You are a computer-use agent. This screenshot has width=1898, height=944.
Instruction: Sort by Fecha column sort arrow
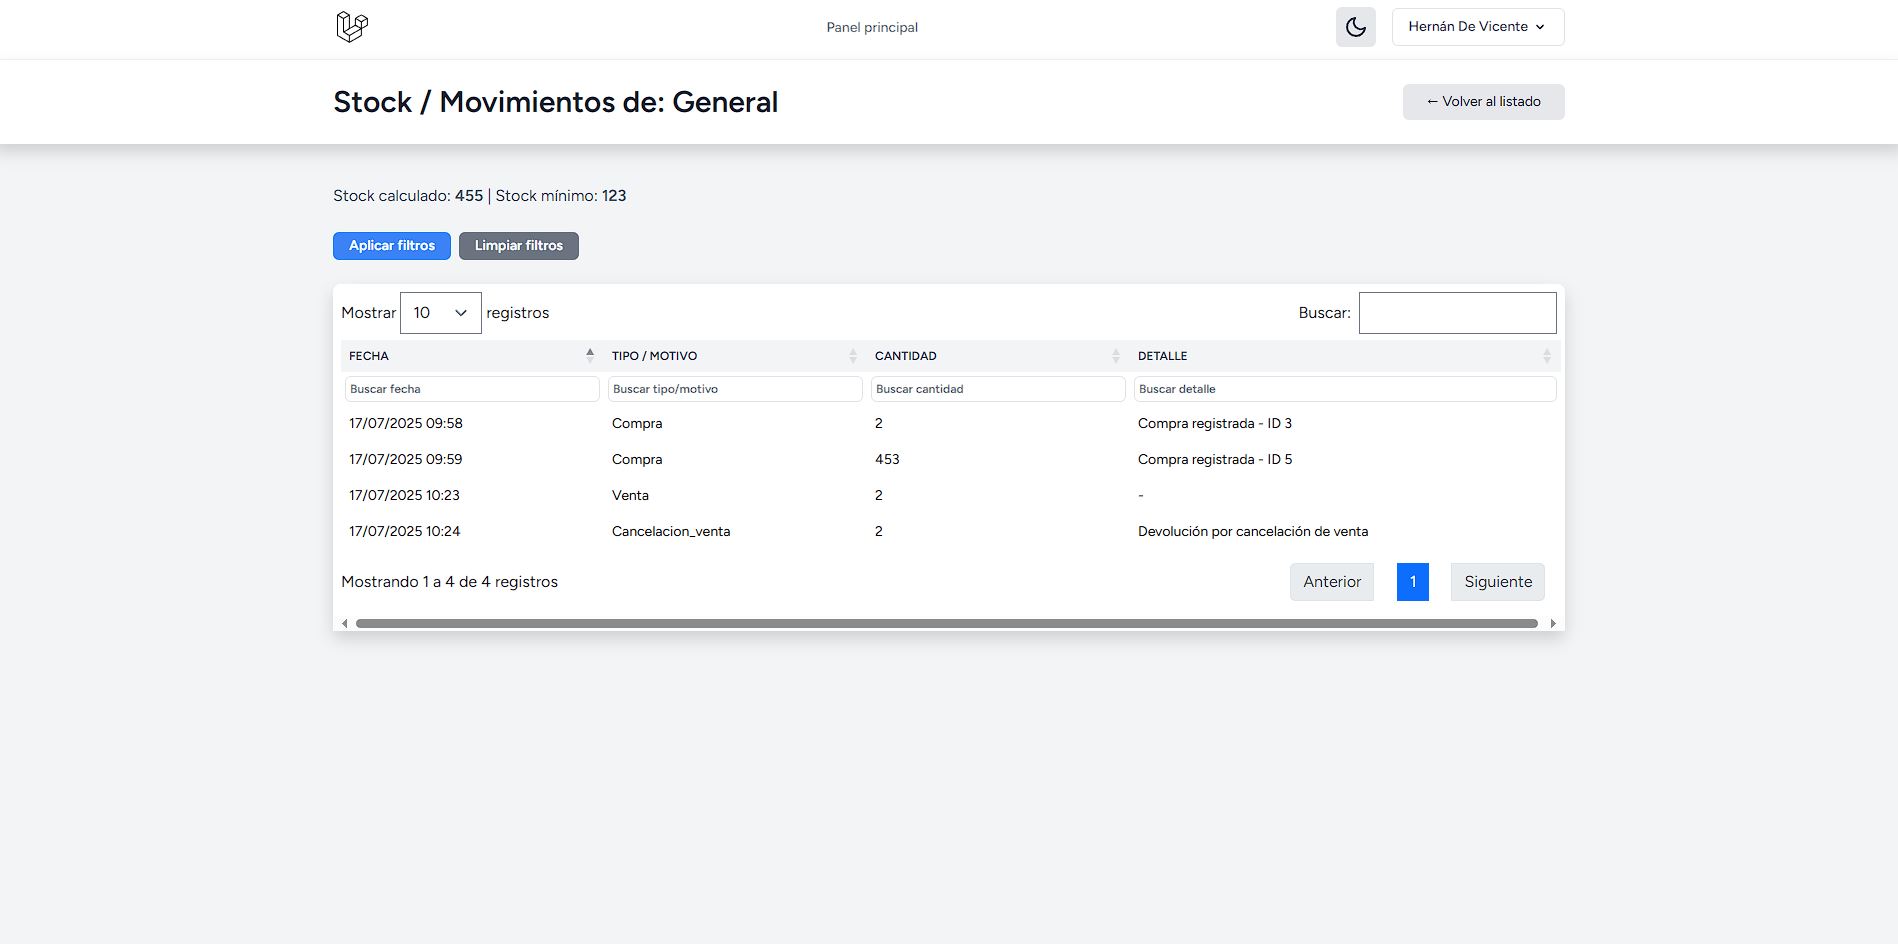coord(590,355)
